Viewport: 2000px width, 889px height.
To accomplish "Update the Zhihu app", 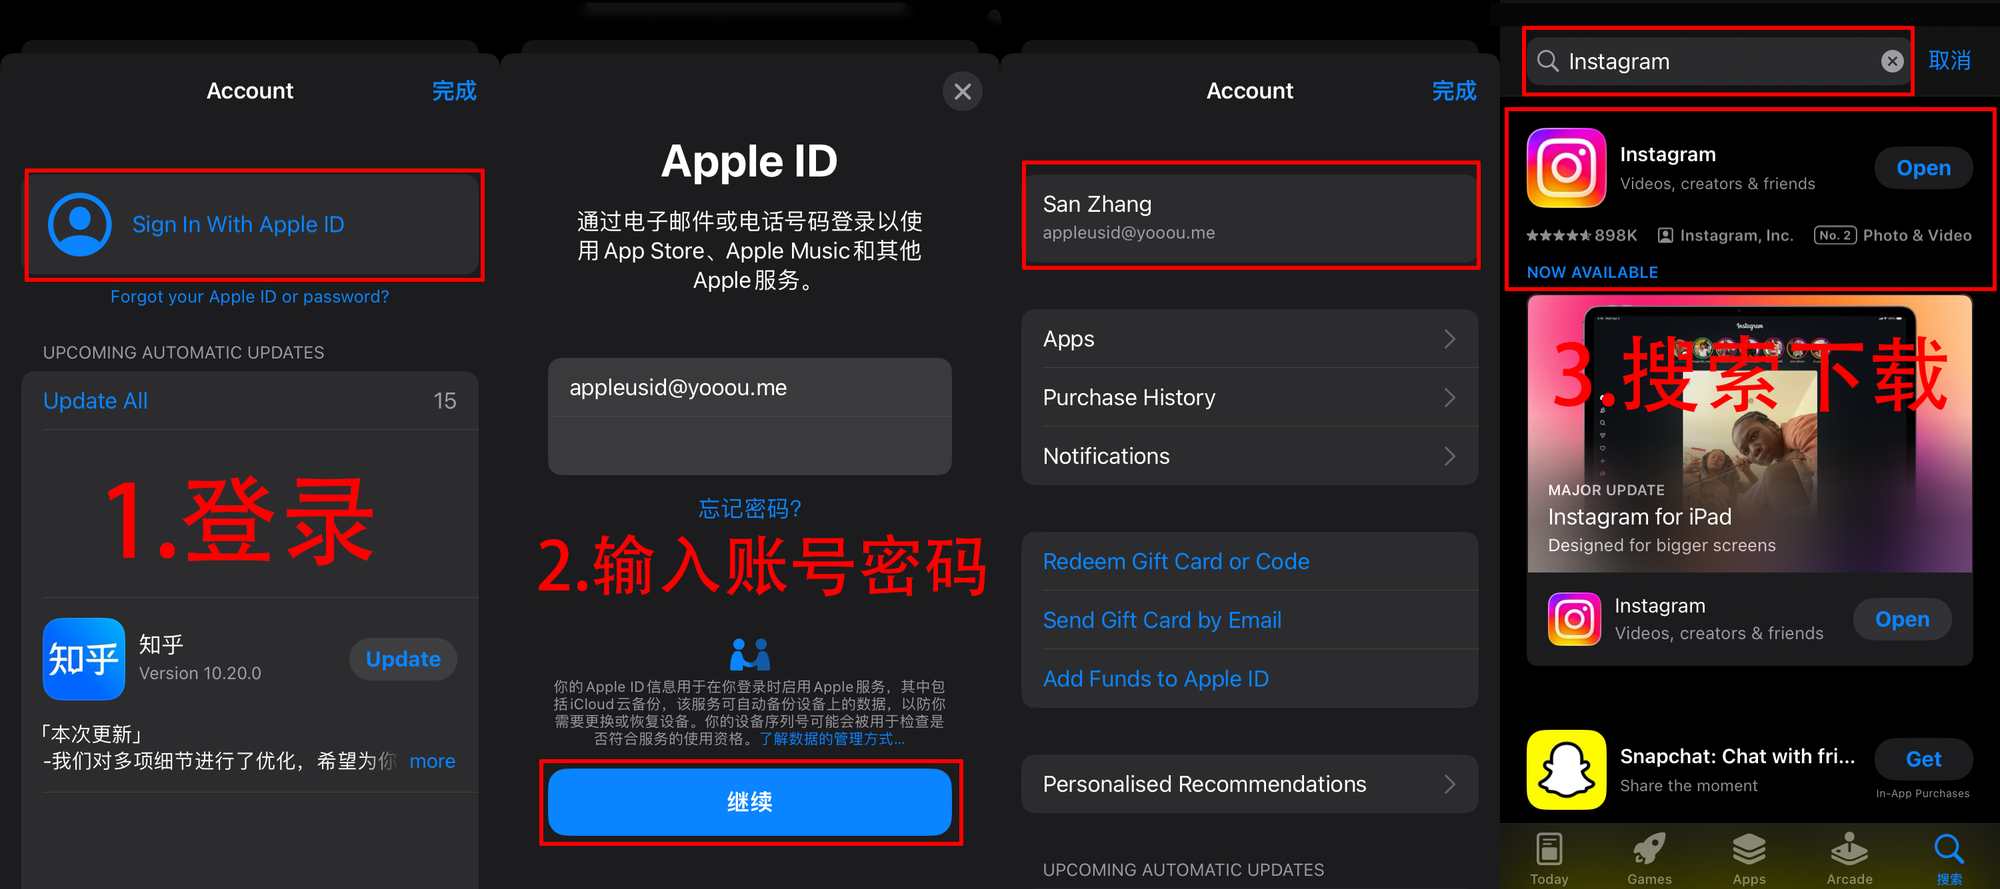I will tap(403, 659).
